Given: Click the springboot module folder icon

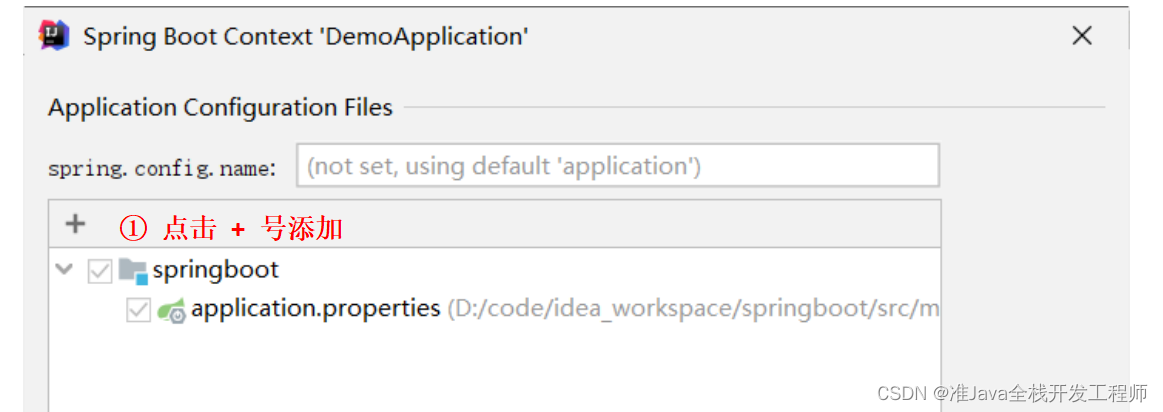Looking at the screenshot, I should click(x=132, y=270).
